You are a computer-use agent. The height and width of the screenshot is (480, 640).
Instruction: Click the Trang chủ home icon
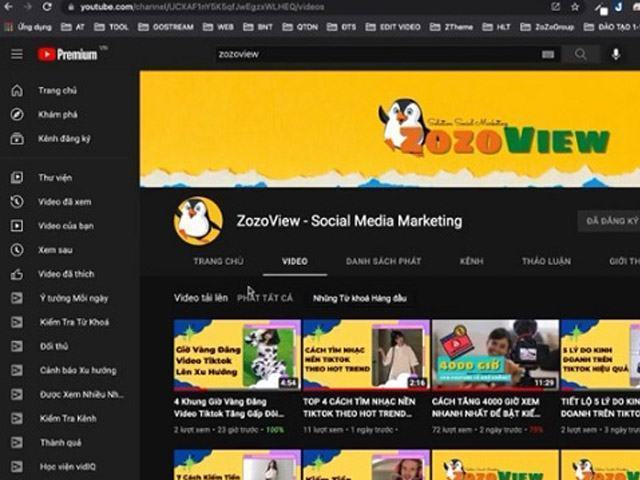tap(17, 90)
